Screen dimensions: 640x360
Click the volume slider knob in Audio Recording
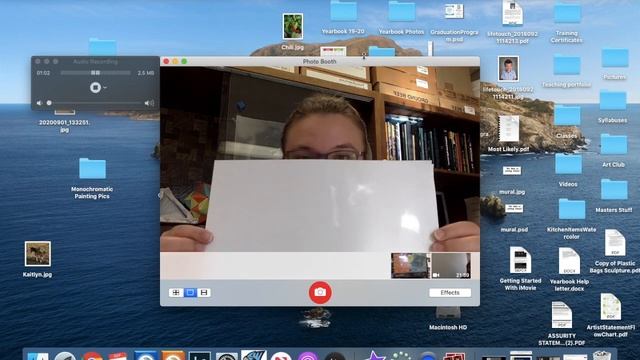point(49,103)
